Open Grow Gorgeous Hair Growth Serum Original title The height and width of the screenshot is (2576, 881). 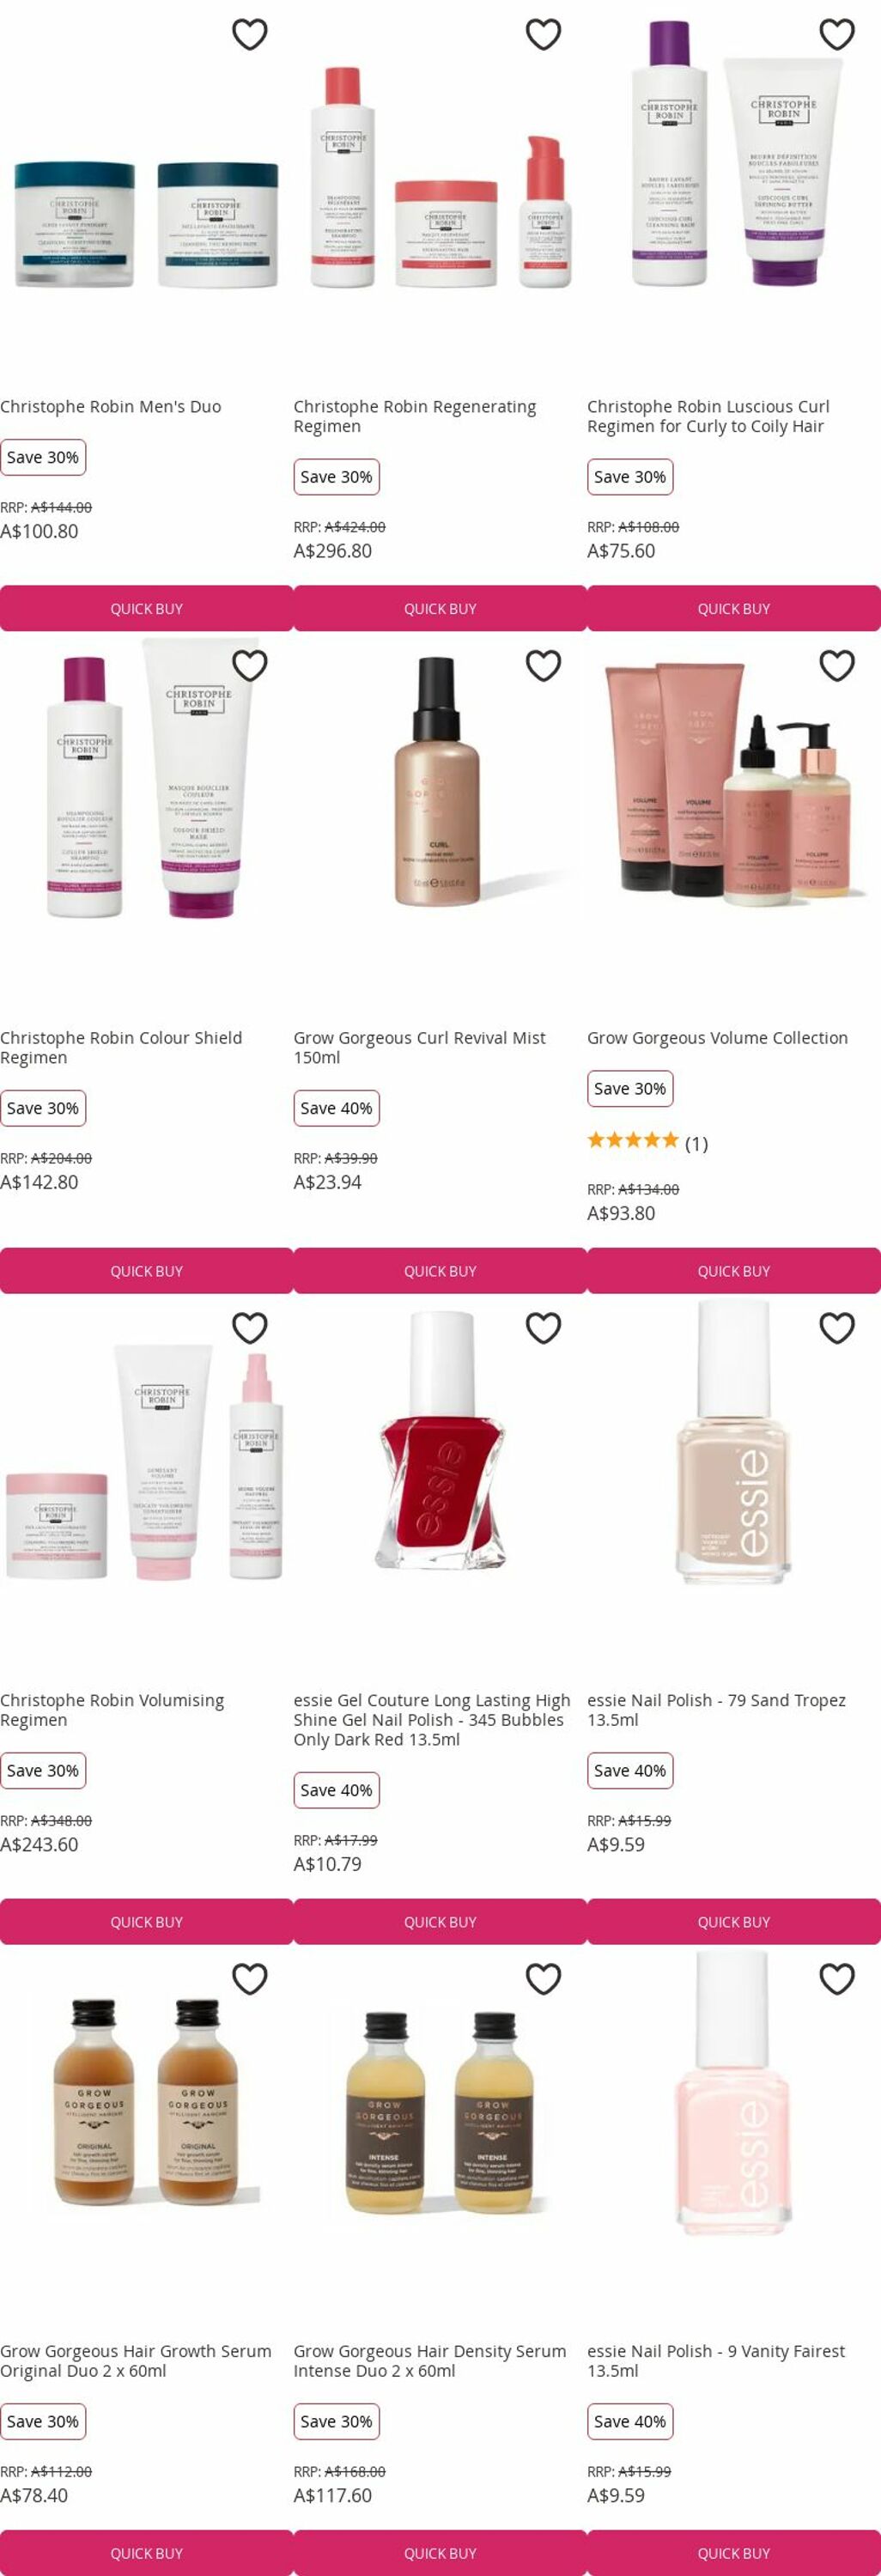(x=135, y=2360)
